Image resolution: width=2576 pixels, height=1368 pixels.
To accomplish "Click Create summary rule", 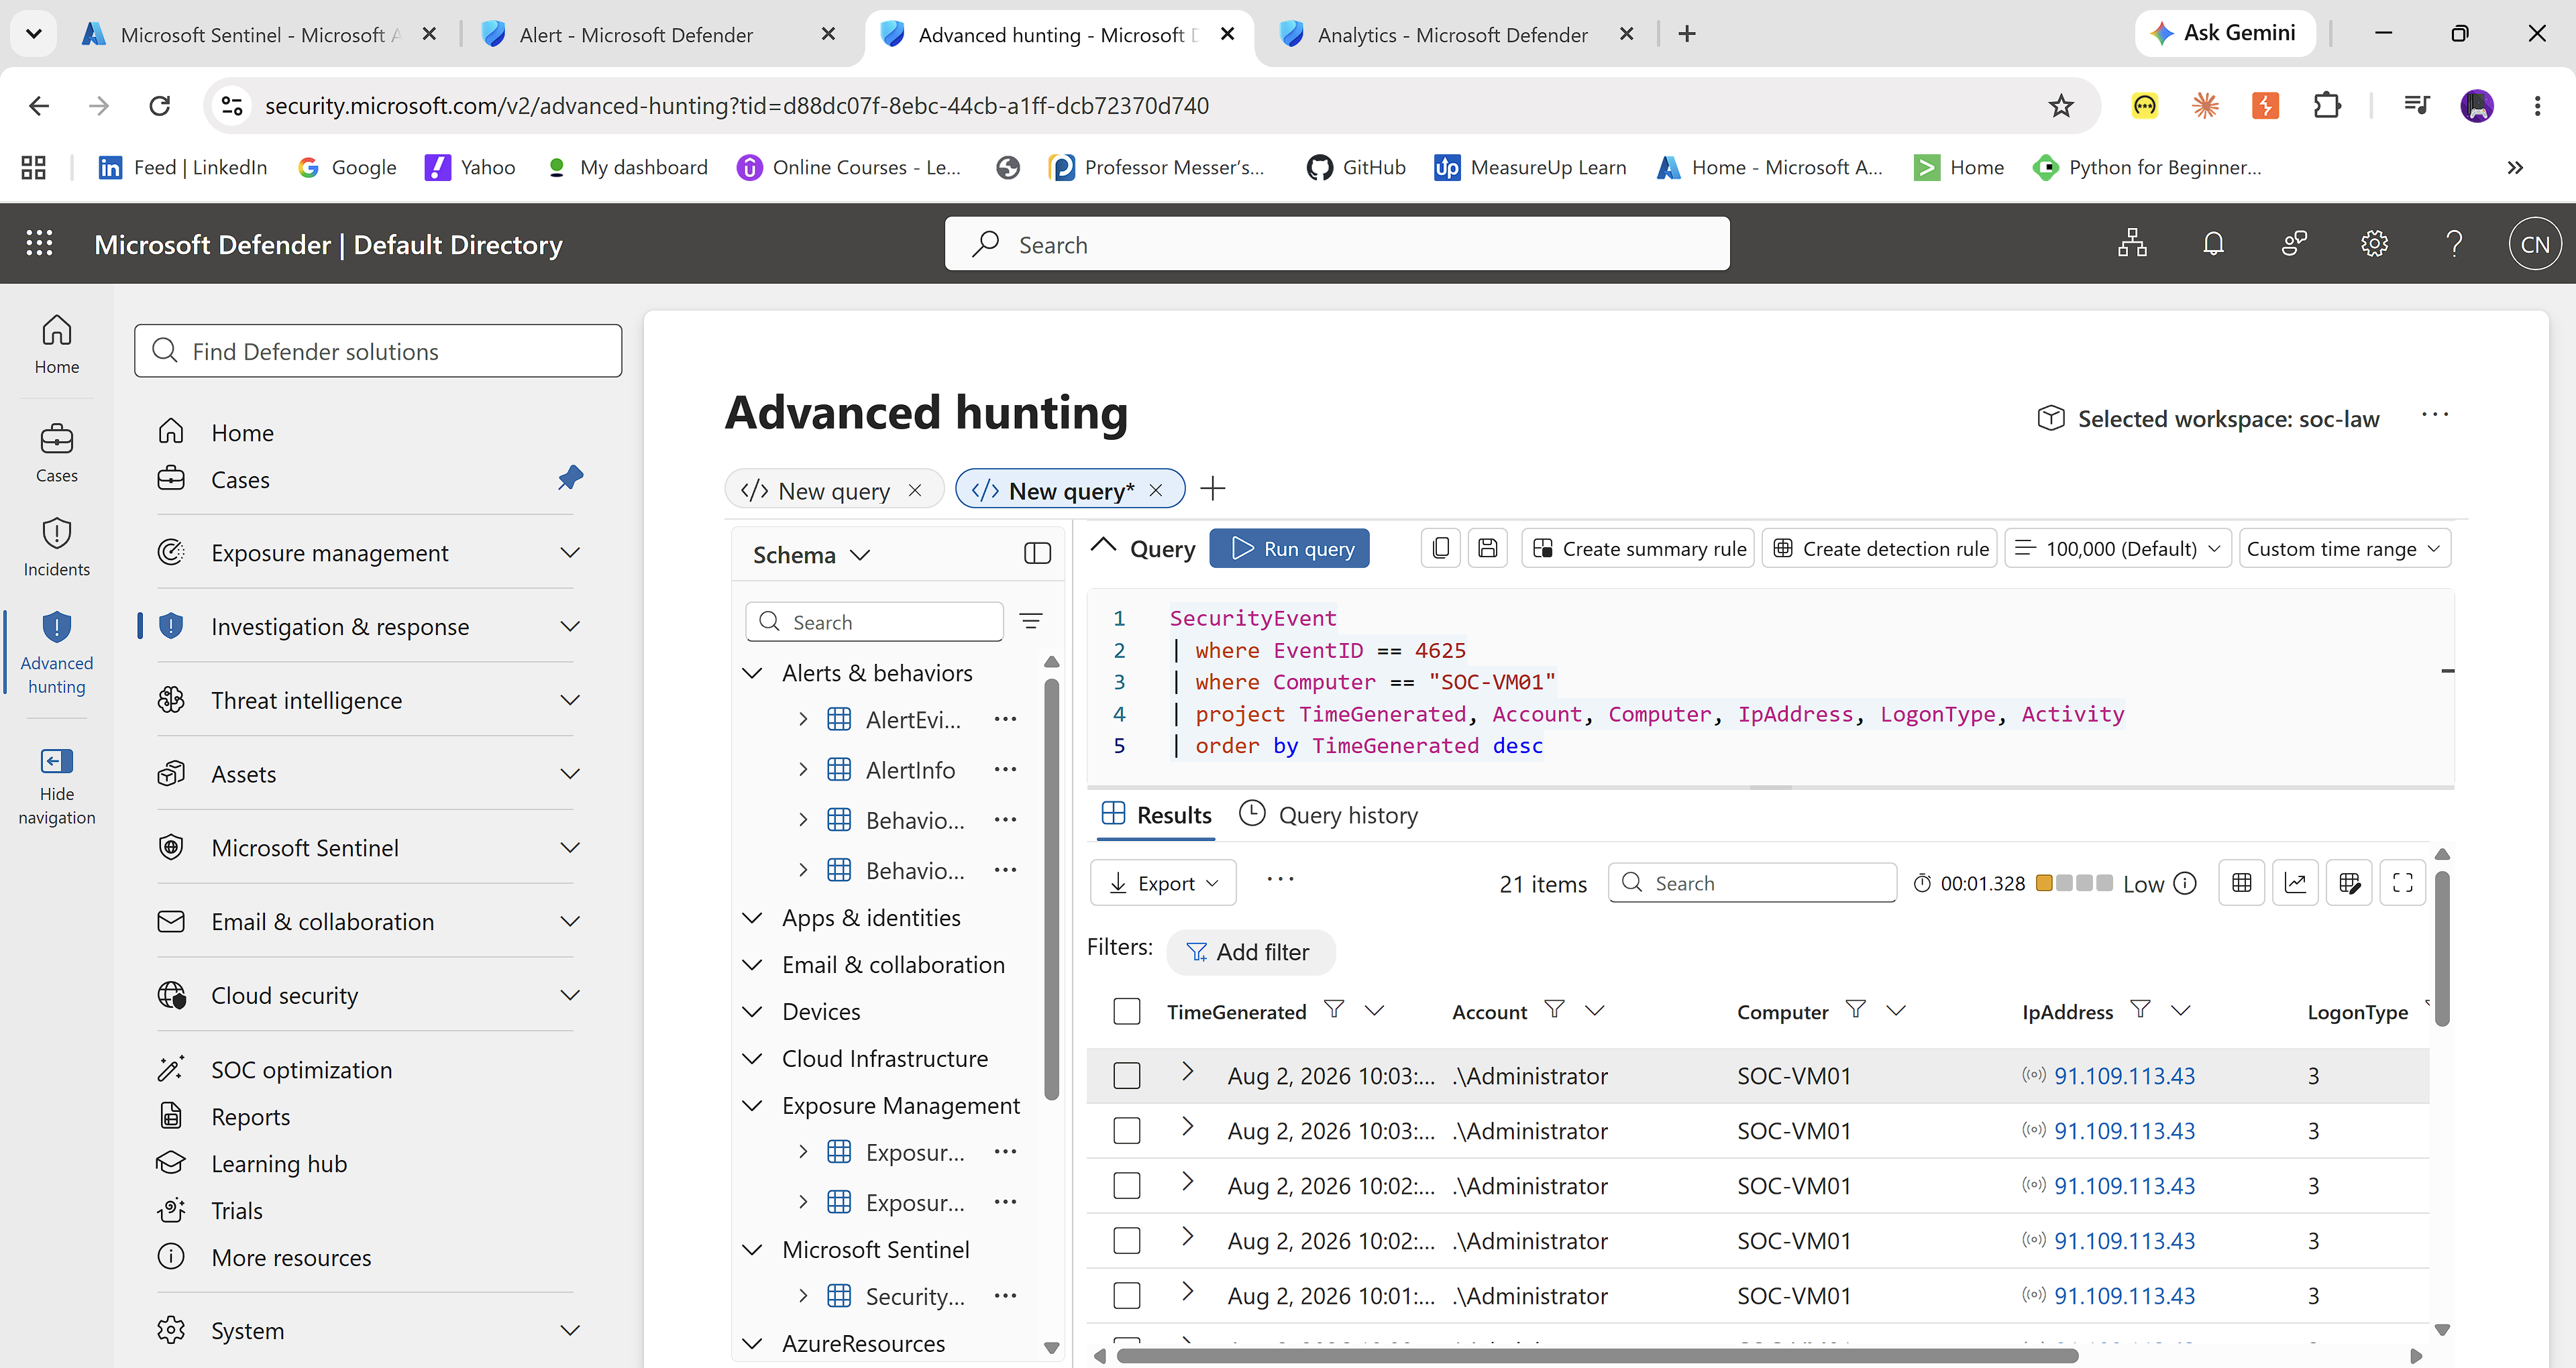I will coord(1638,548).
